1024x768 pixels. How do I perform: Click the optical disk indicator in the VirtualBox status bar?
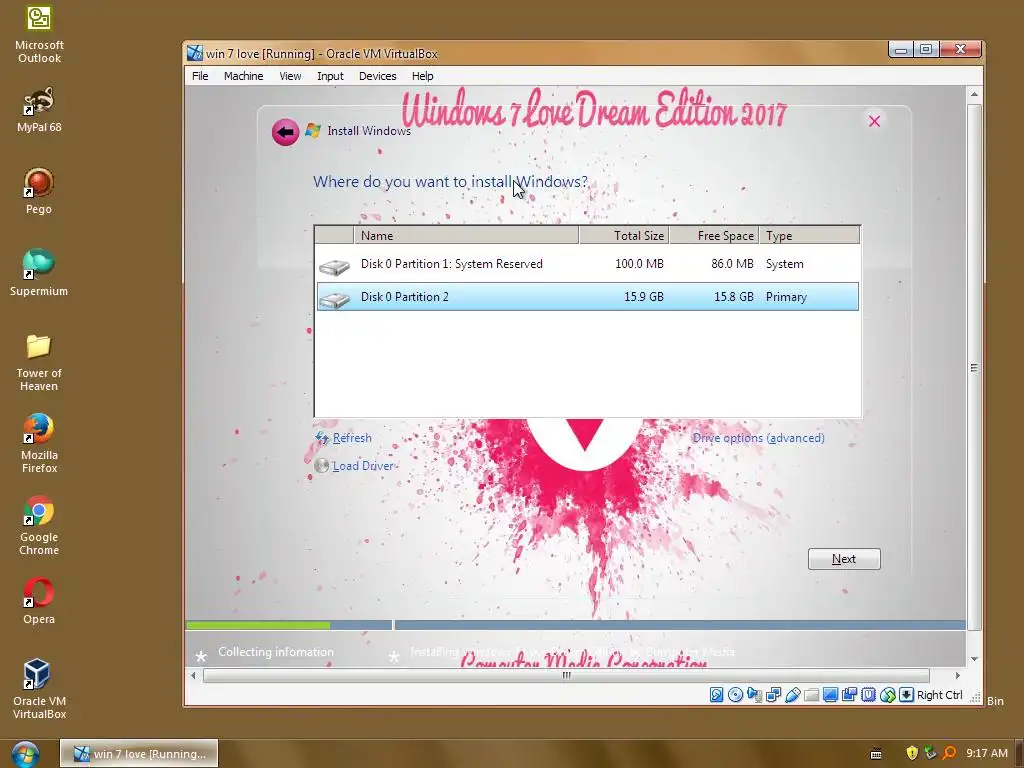(x=735, y=695)
